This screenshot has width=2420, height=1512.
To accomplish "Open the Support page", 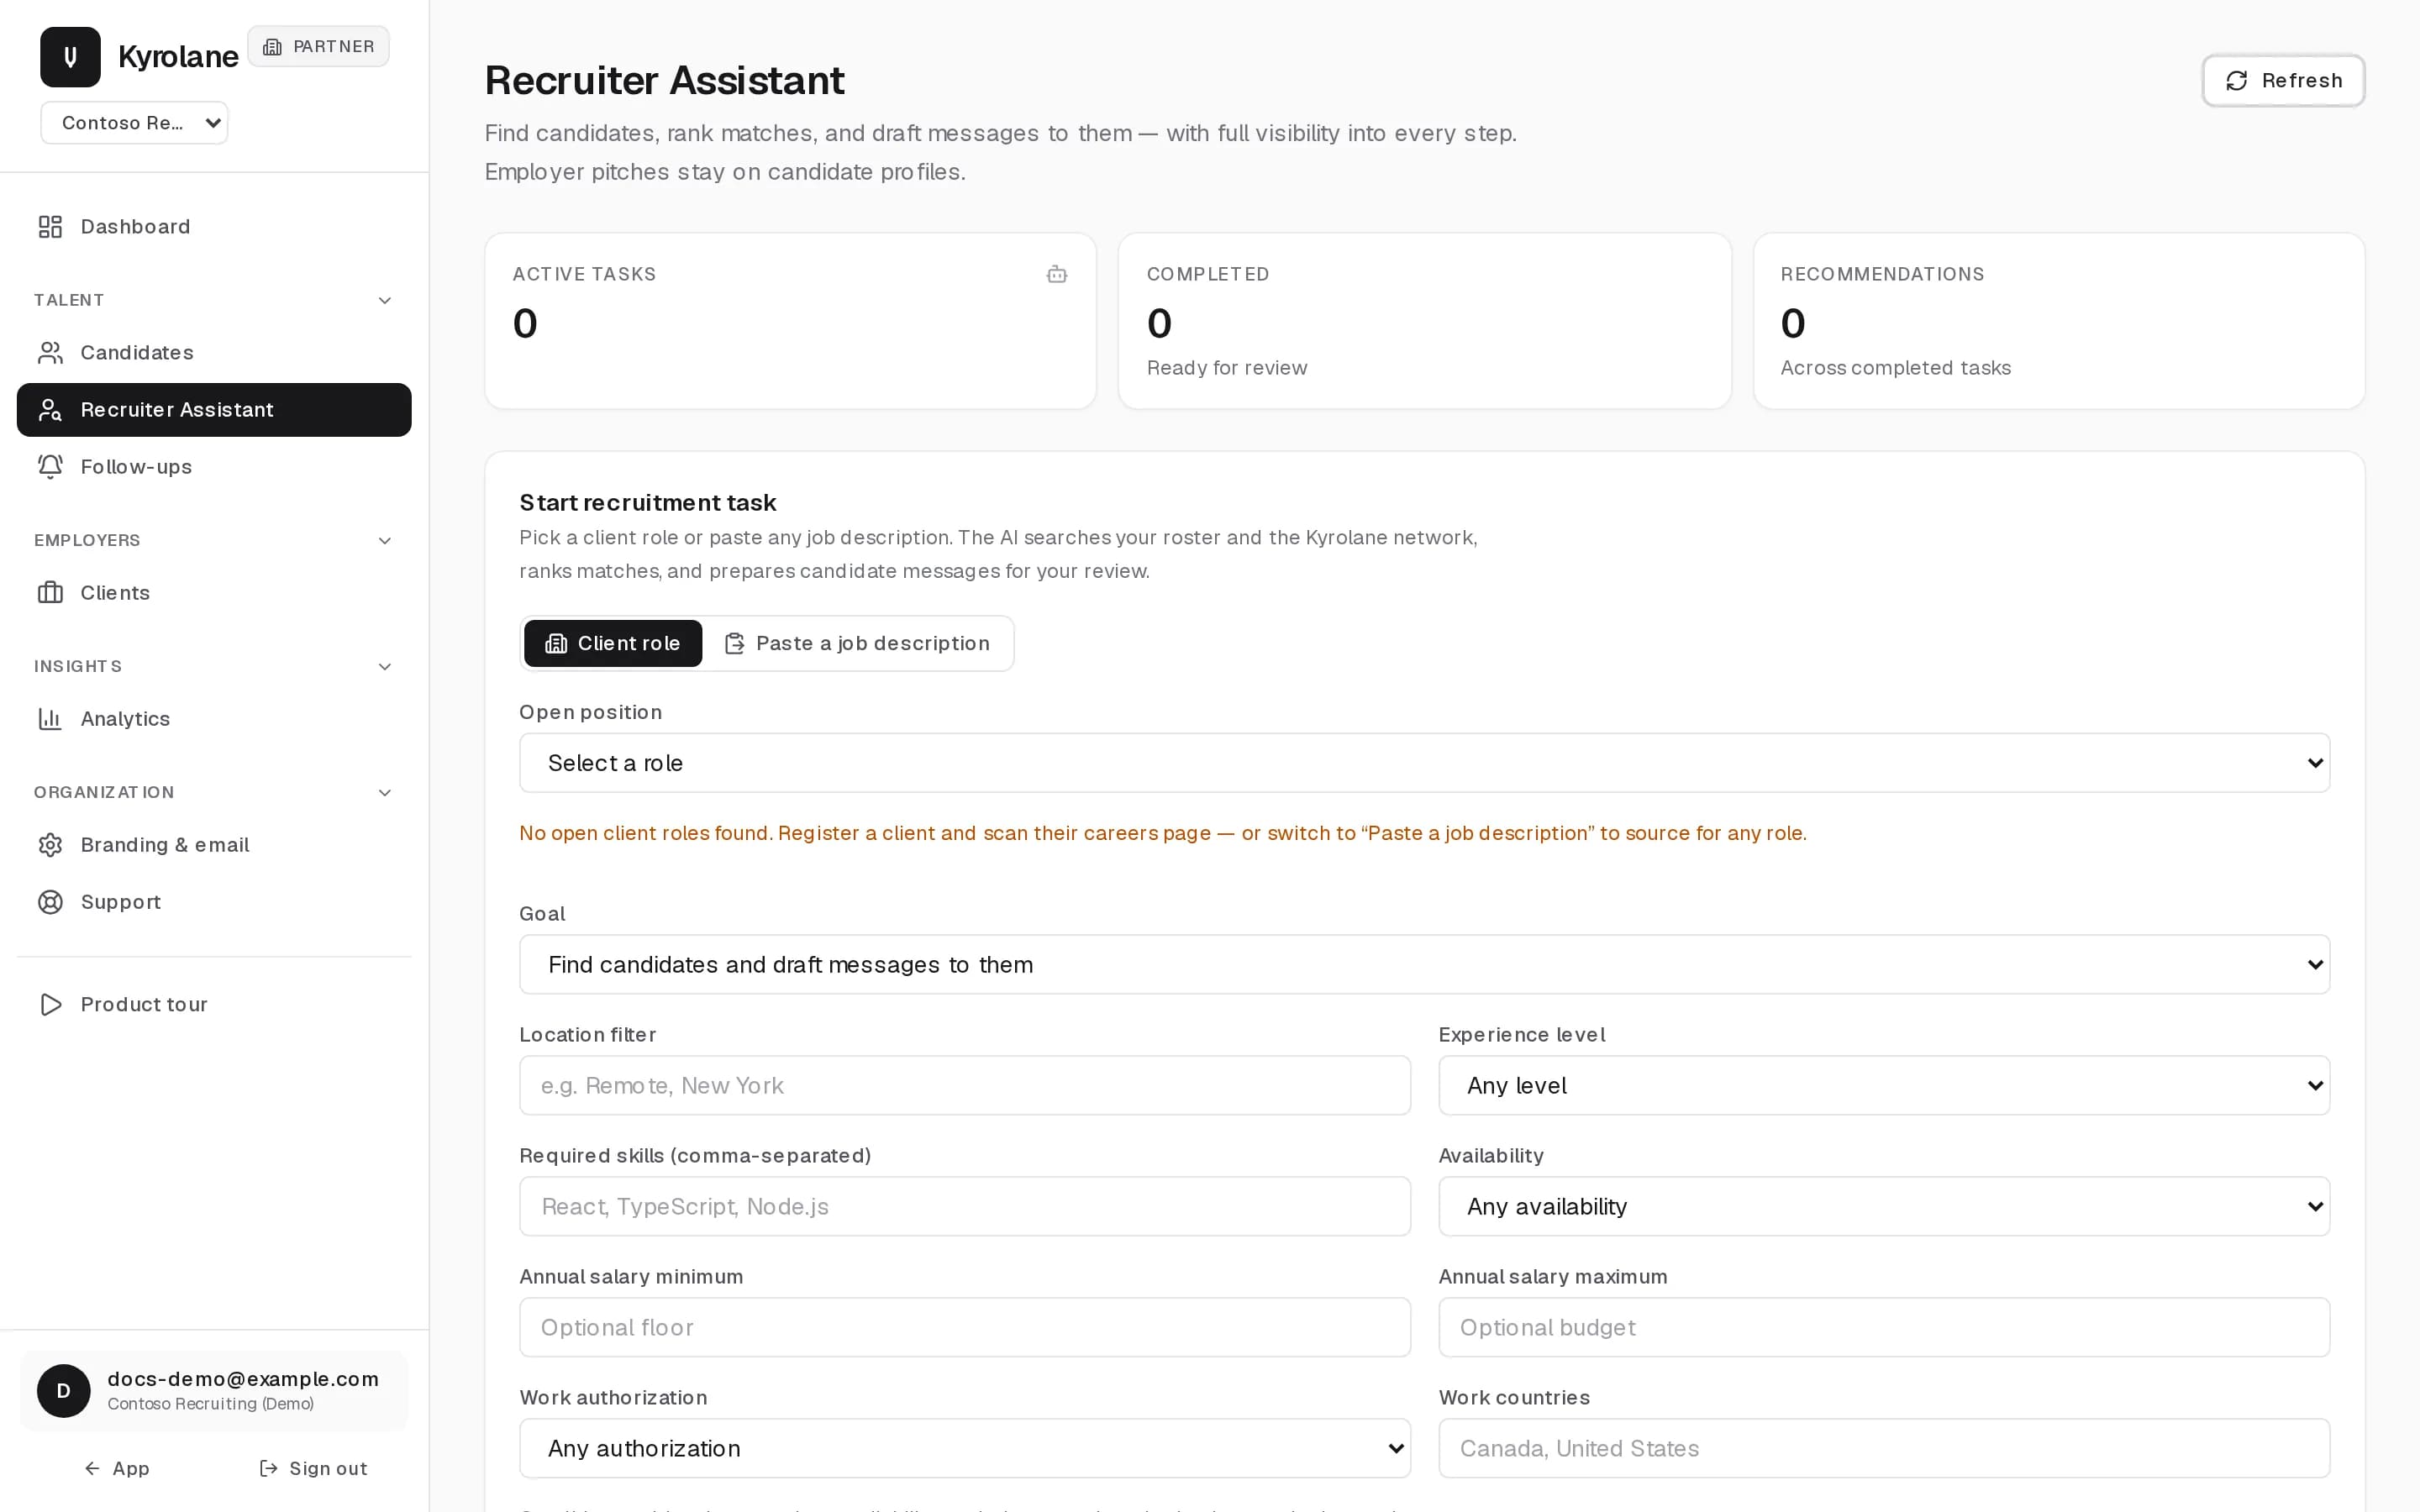I will pos(214,902).
